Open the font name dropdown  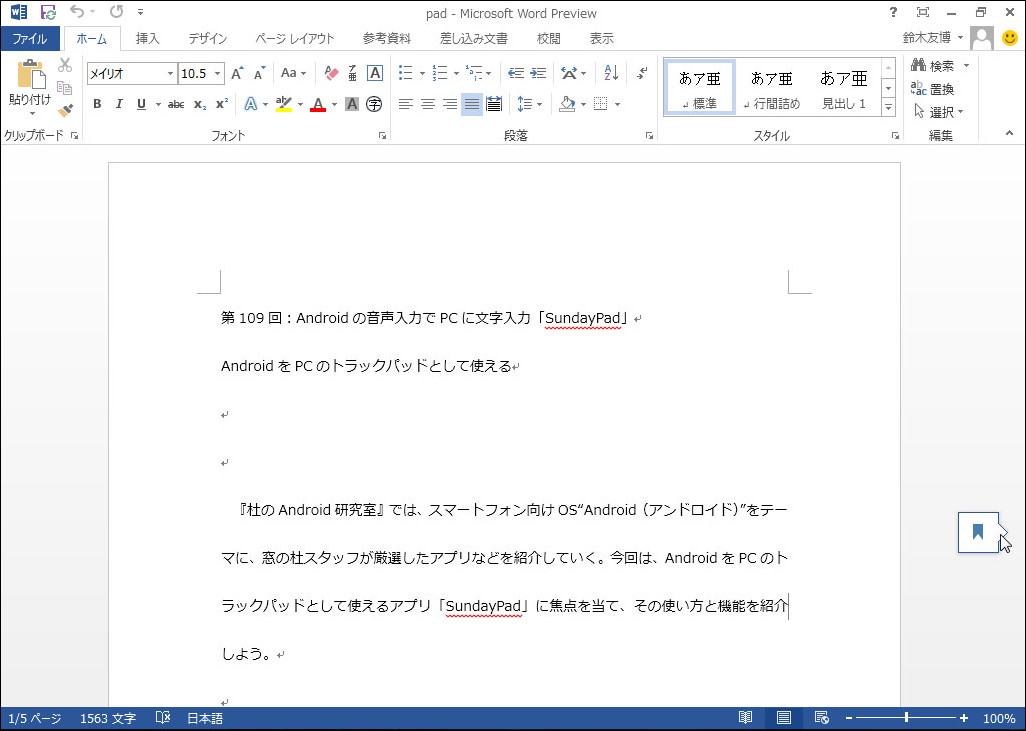pos(170,73)
